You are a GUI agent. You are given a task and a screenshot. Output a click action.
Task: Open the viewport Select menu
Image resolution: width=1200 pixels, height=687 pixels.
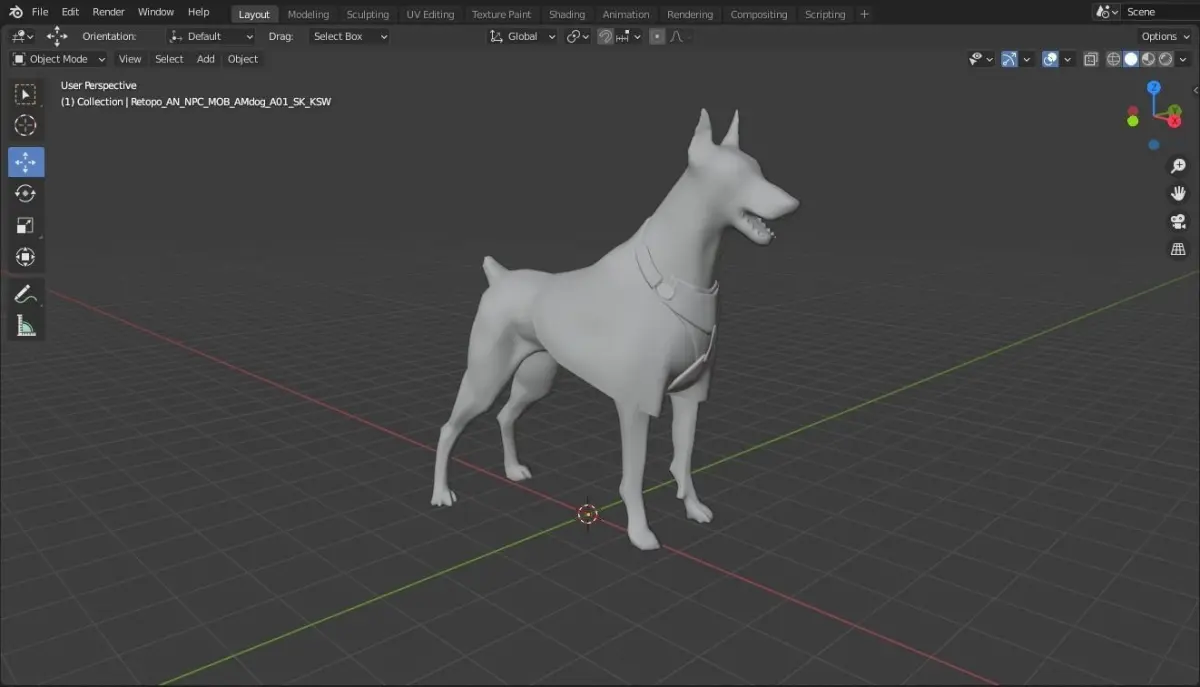tap(169, 59)
